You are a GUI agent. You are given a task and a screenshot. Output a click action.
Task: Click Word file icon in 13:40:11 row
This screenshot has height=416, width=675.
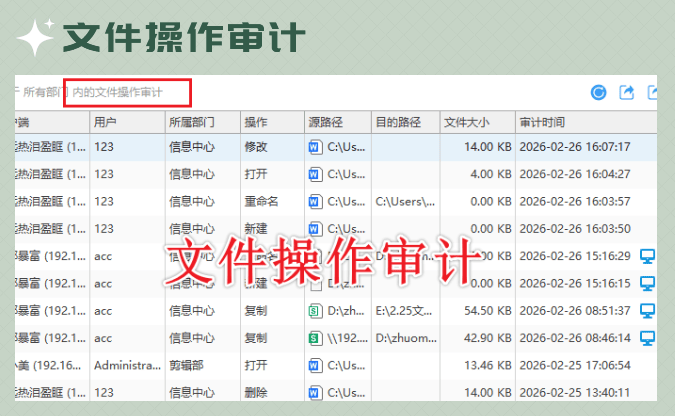click(x=315, y=393)
